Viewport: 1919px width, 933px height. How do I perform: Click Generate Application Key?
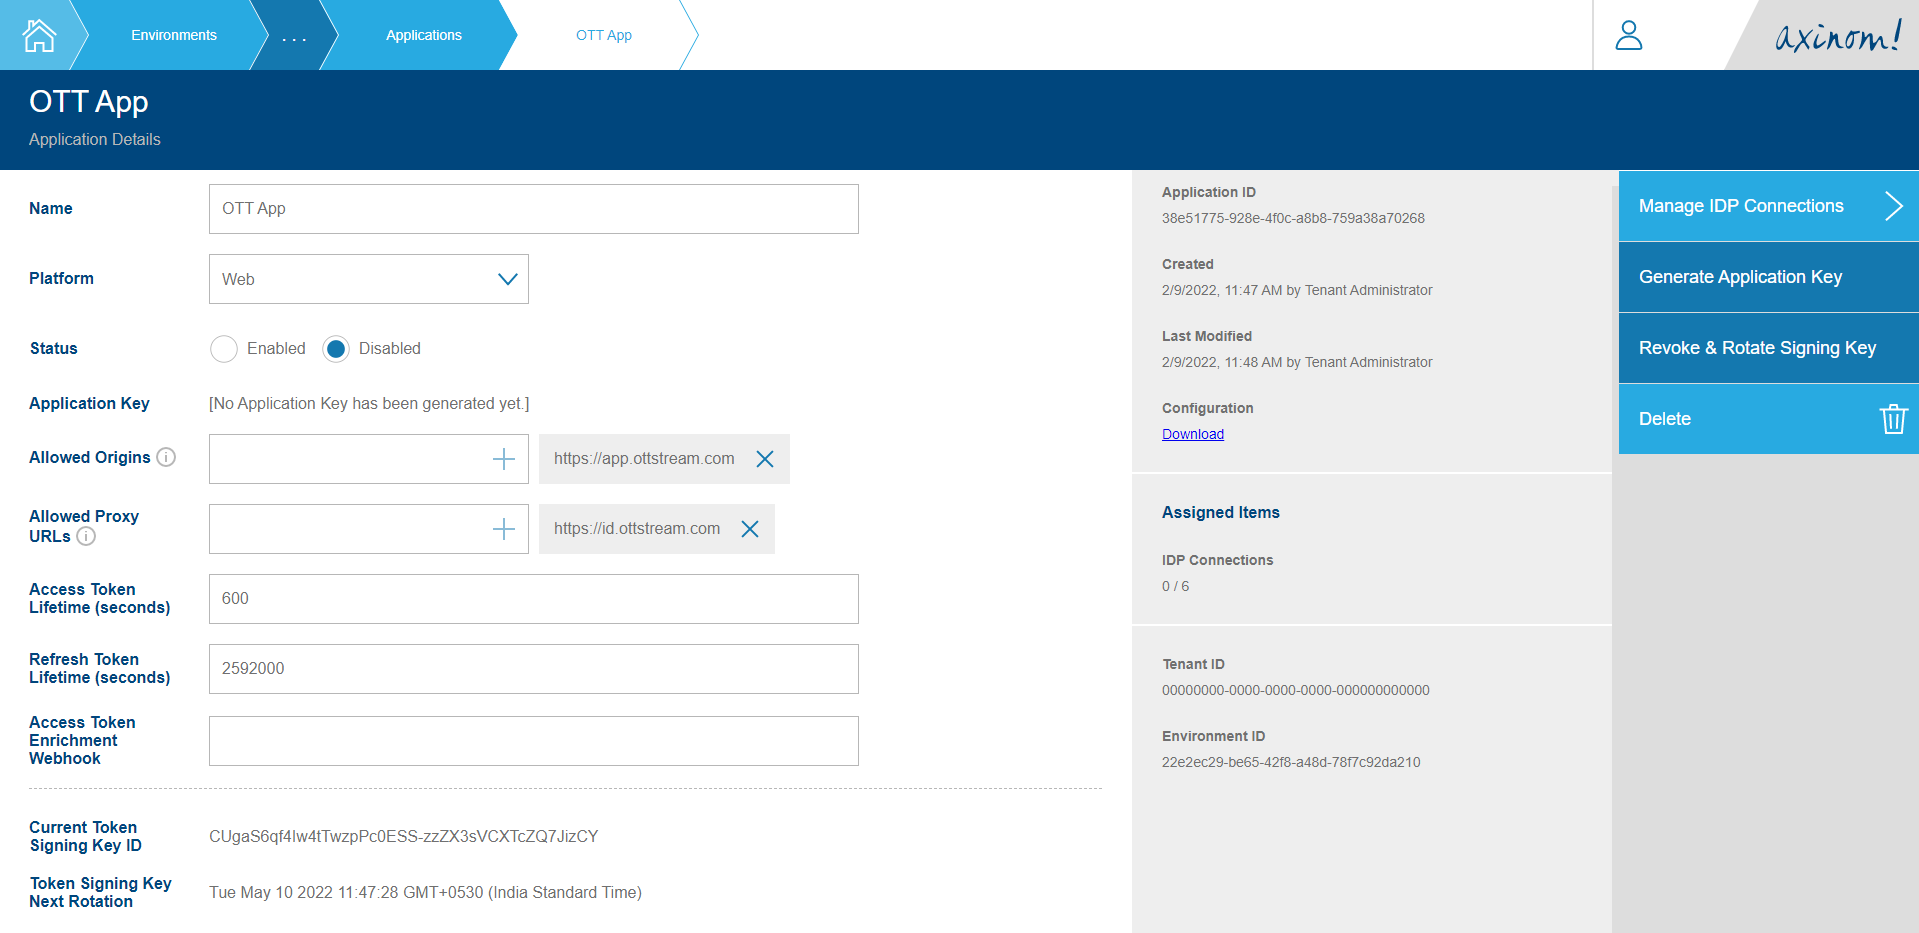pyautogui.click(x=1740, y=276)
